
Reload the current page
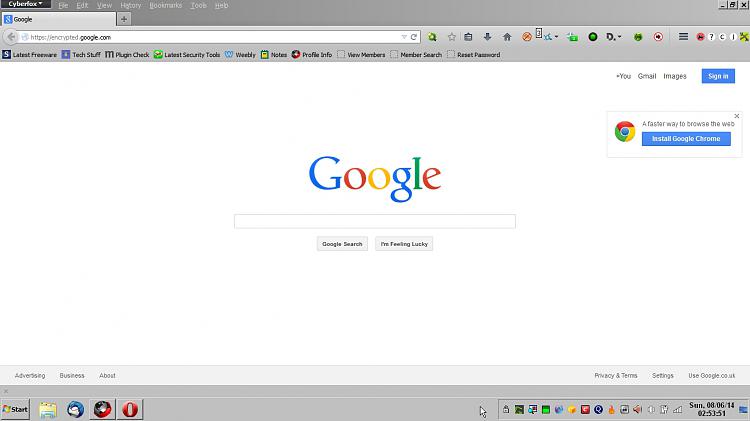414,37
